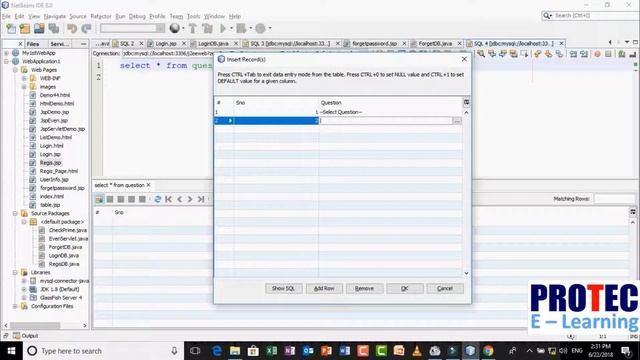Click the New File toolbar icon
Image resolution: width=640 pixels, height=360 pixels.
tap(11, 28)
